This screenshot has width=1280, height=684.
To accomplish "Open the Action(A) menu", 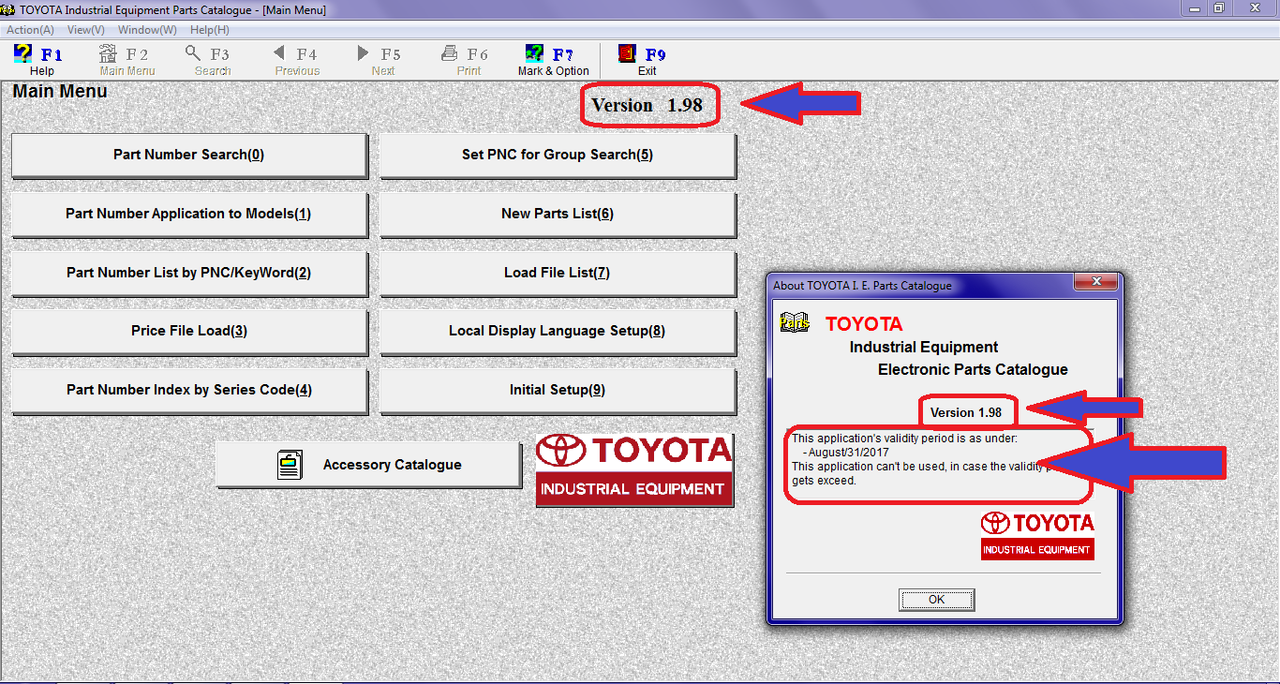I will tap(30, 30).
